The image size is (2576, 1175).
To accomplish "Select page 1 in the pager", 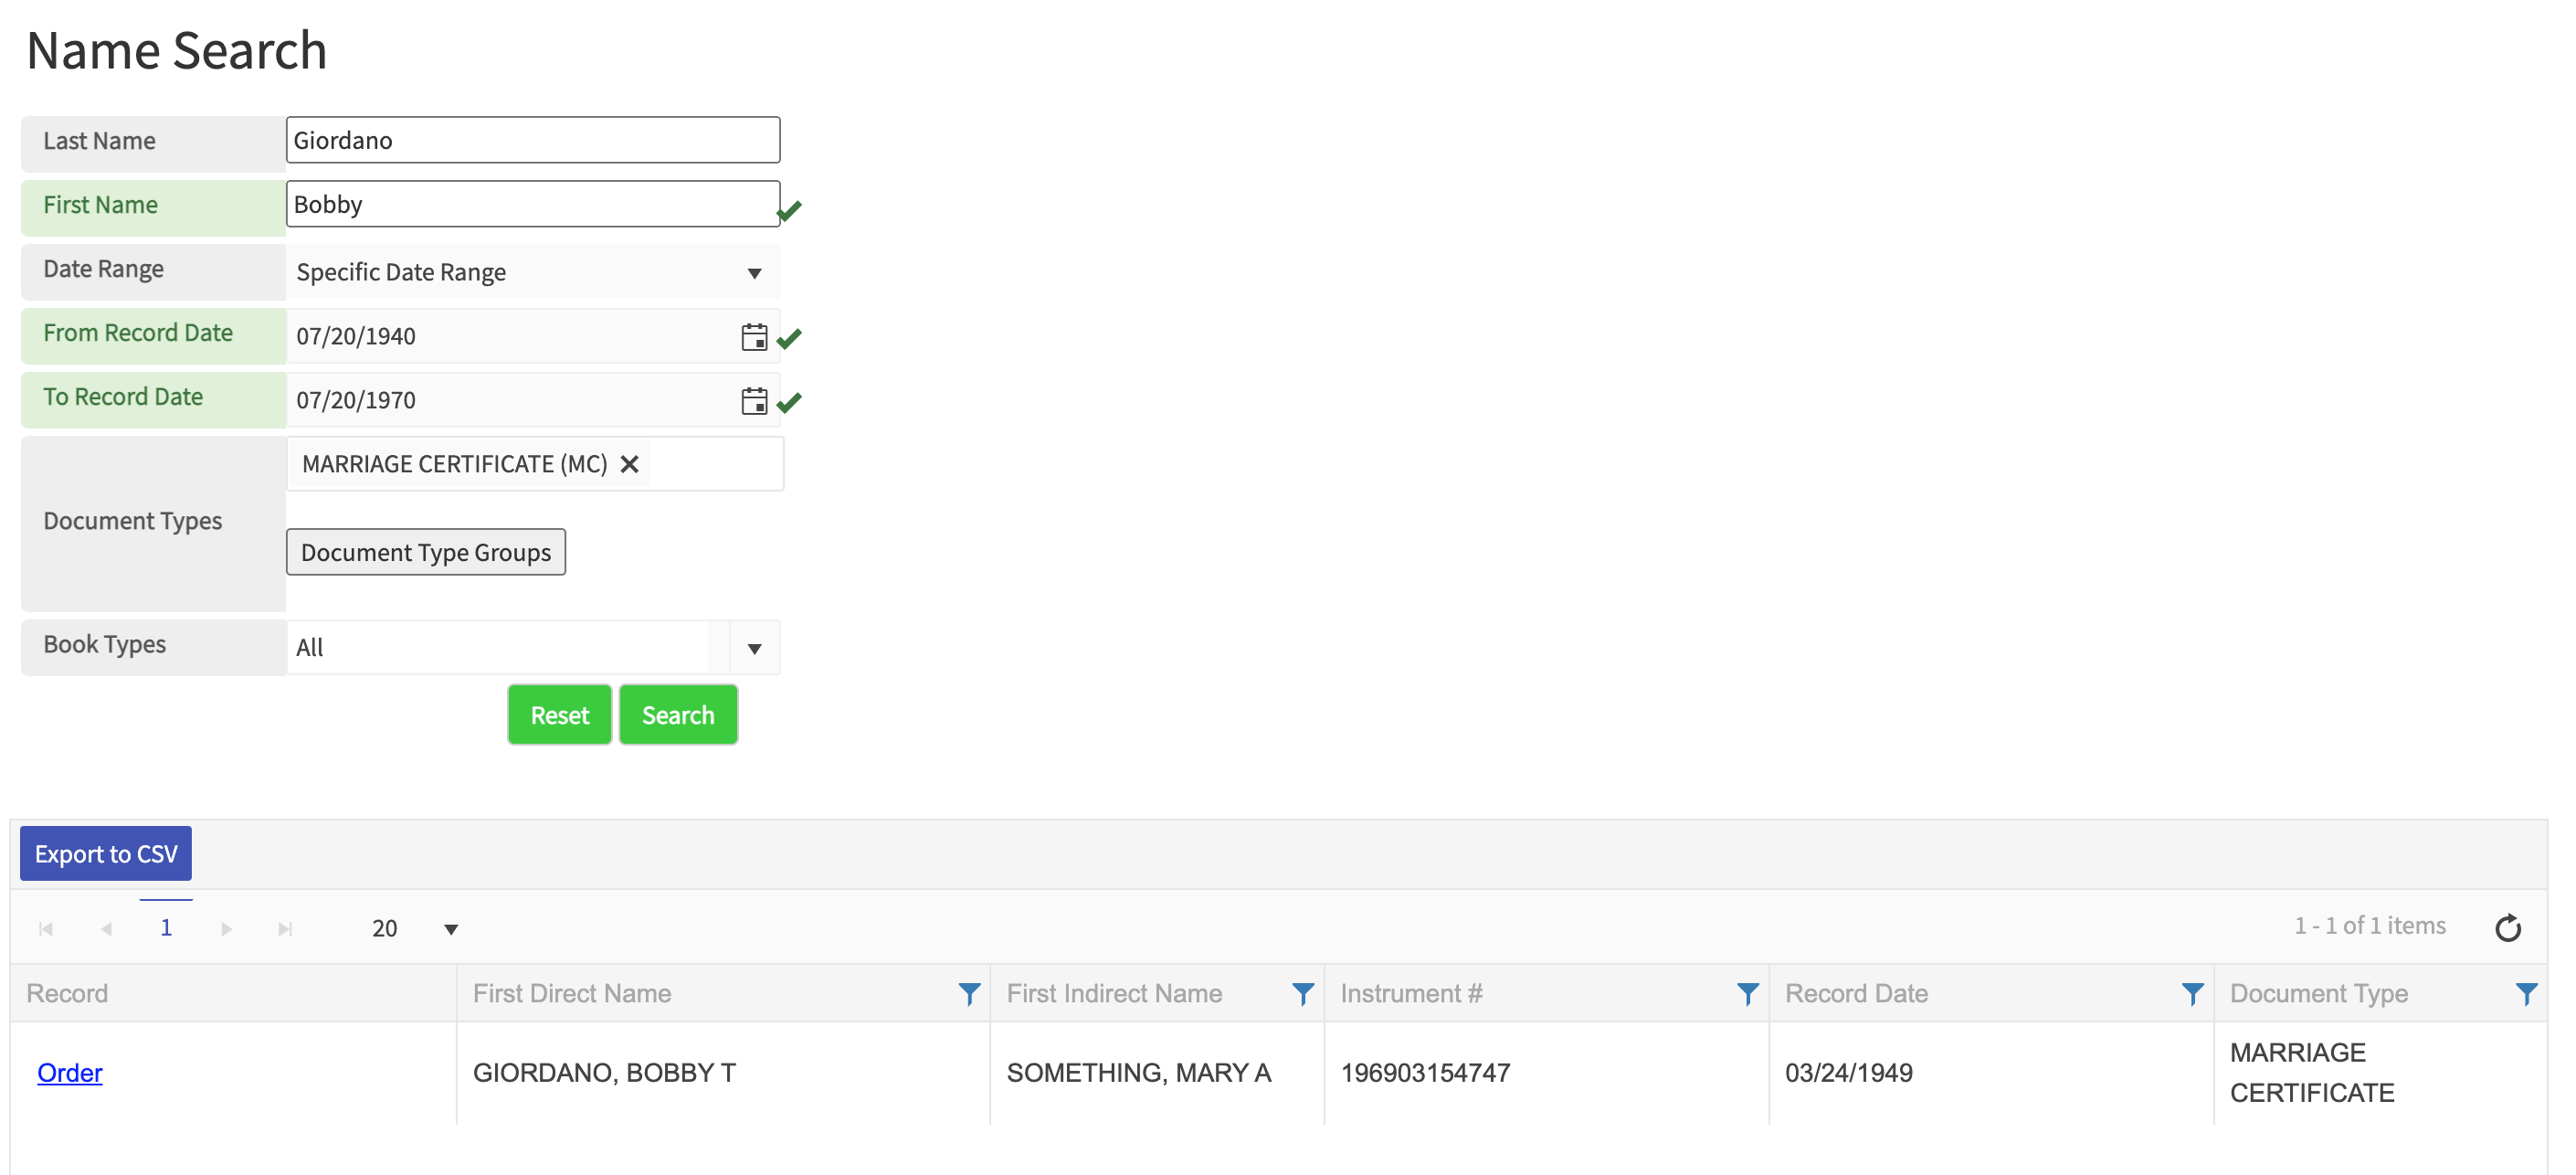I will (x=166, y=928).
